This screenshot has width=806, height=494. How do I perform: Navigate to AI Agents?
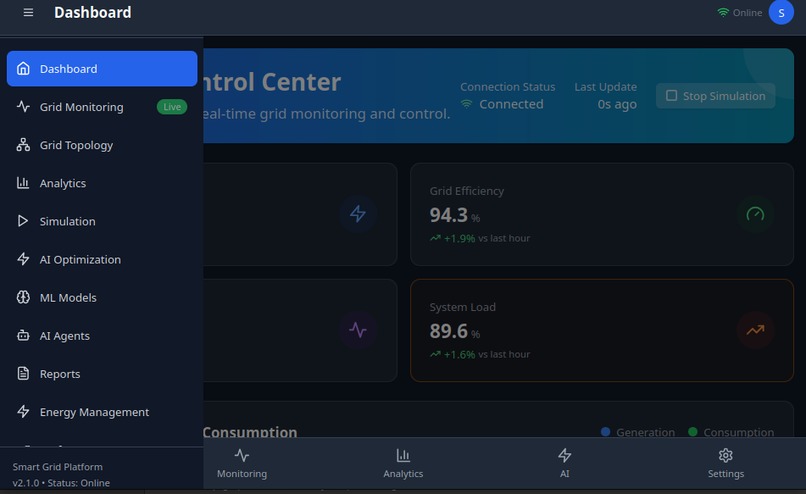(102, 335)
